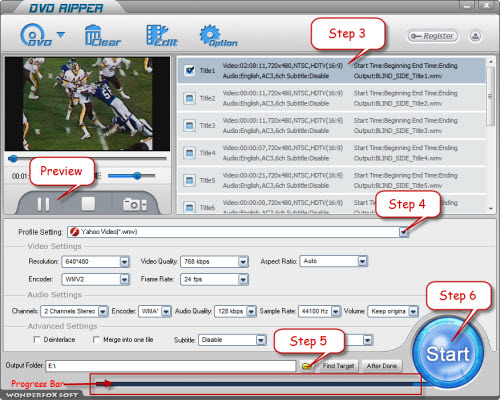Stop the preview playback
The width and height of the screenshot is (500, 400).
[x=88, y=204]
